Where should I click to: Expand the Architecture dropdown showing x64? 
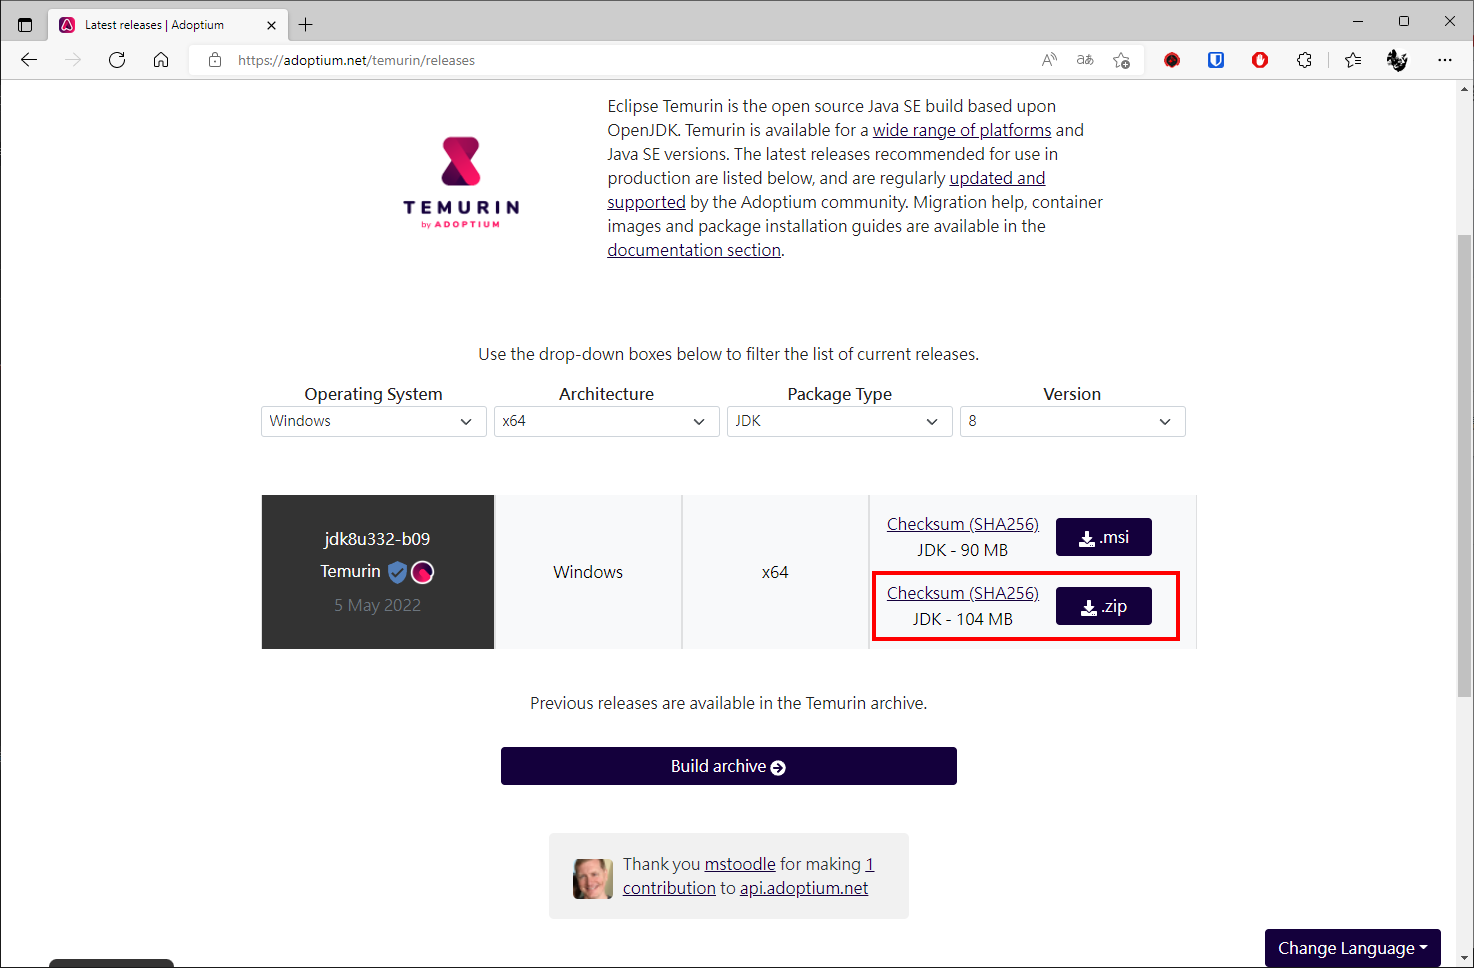[x=607, y=421]
